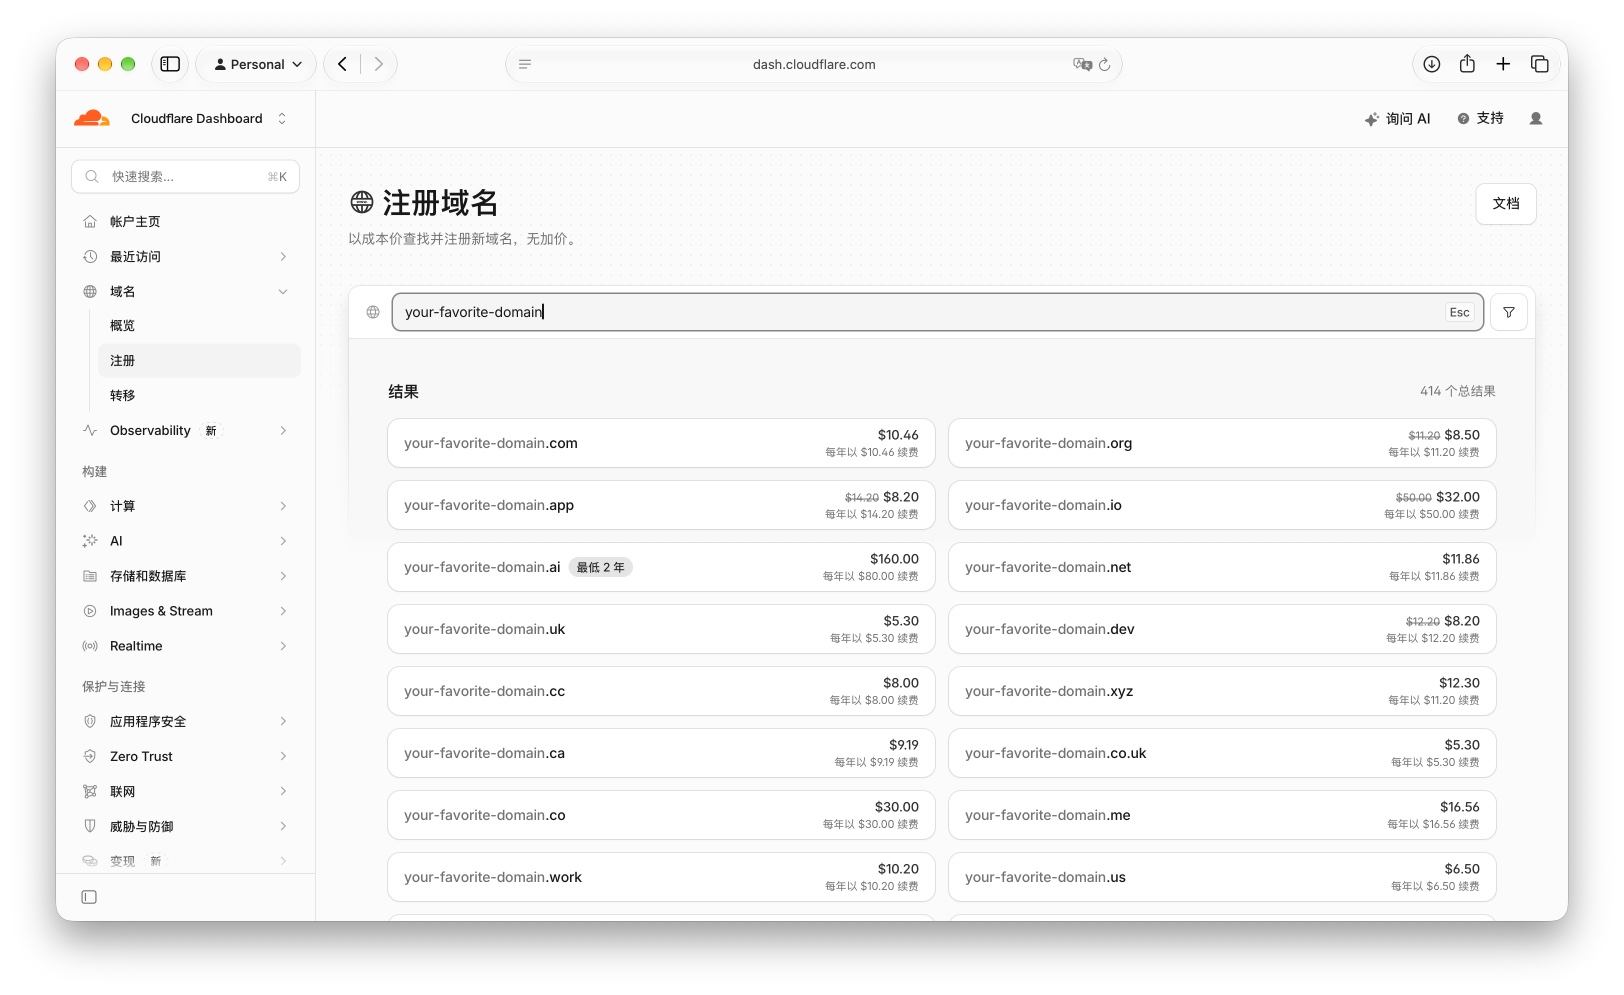
Task: Open the Personal profile dropdown
Action: click(x=257, y=64)
